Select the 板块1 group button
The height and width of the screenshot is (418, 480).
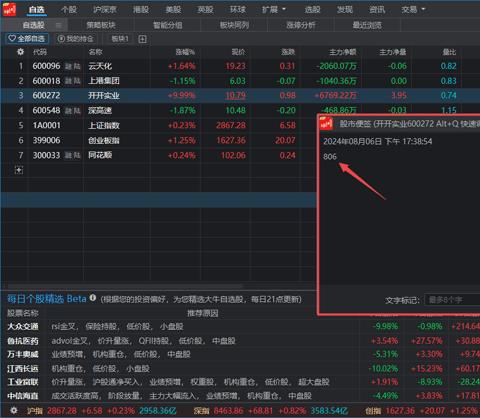(120, 39)
